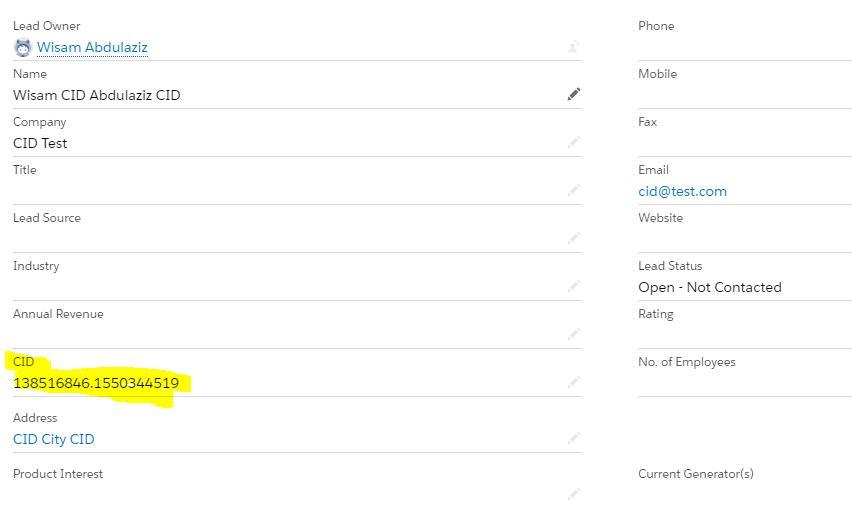Click the CID Test company value
Image resolution: width=852 pixels, height=506 pixels.
point(40,143)
